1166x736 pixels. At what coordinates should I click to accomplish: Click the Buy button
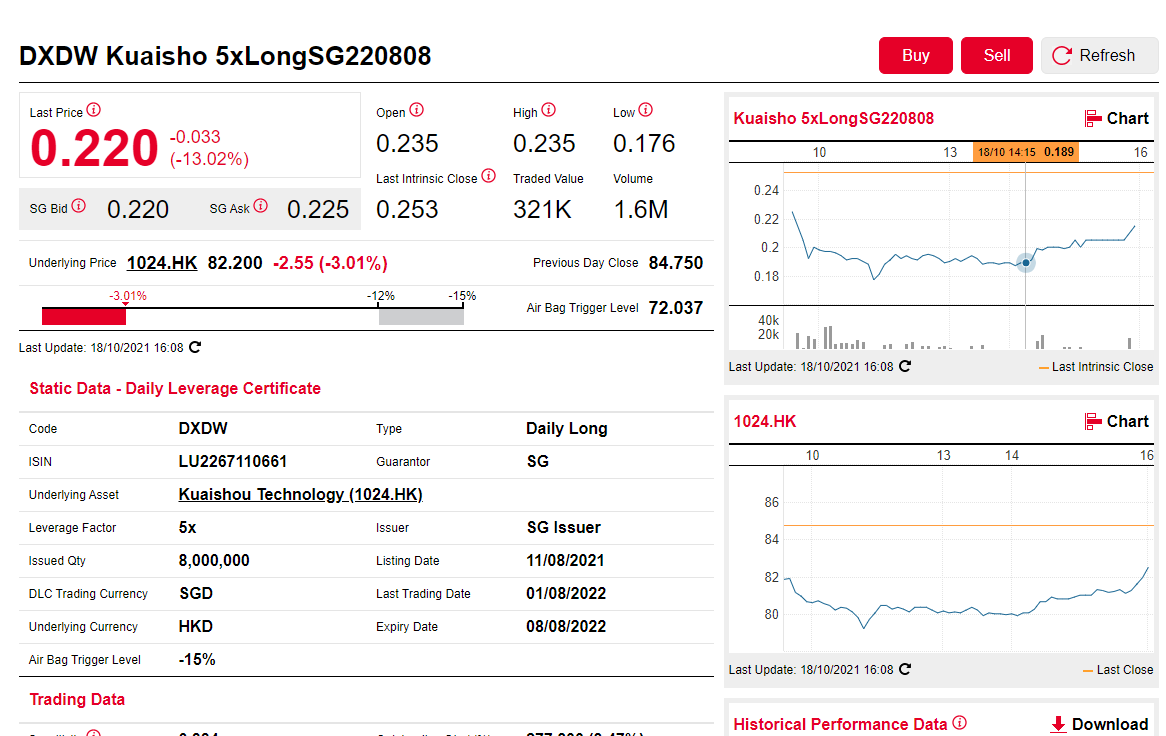point(915,56)
